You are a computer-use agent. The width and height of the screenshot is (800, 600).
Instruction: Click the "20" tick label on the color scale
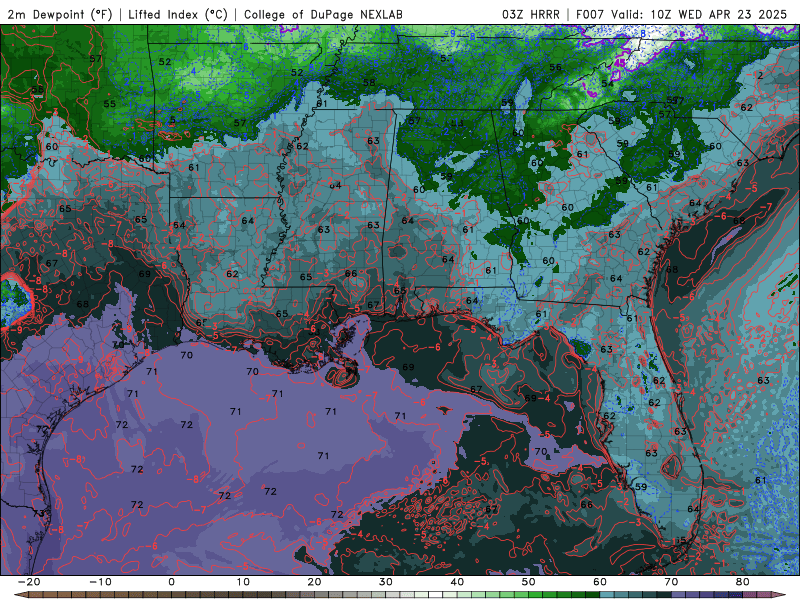pyautogui.click(x=314, y=582)
